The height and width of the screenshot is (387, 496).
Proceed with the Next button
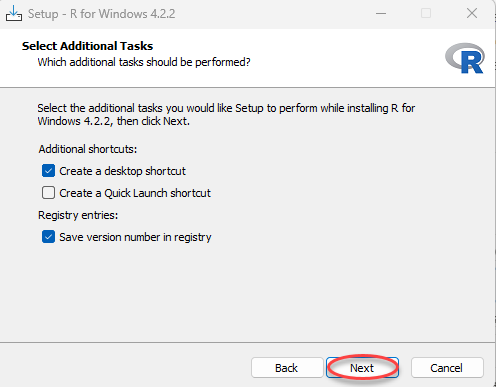362,368
